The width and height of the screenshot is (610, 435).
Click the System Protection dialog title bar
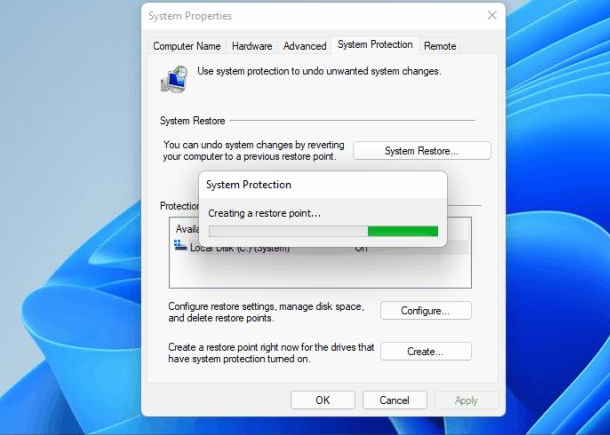coord(322,184)
